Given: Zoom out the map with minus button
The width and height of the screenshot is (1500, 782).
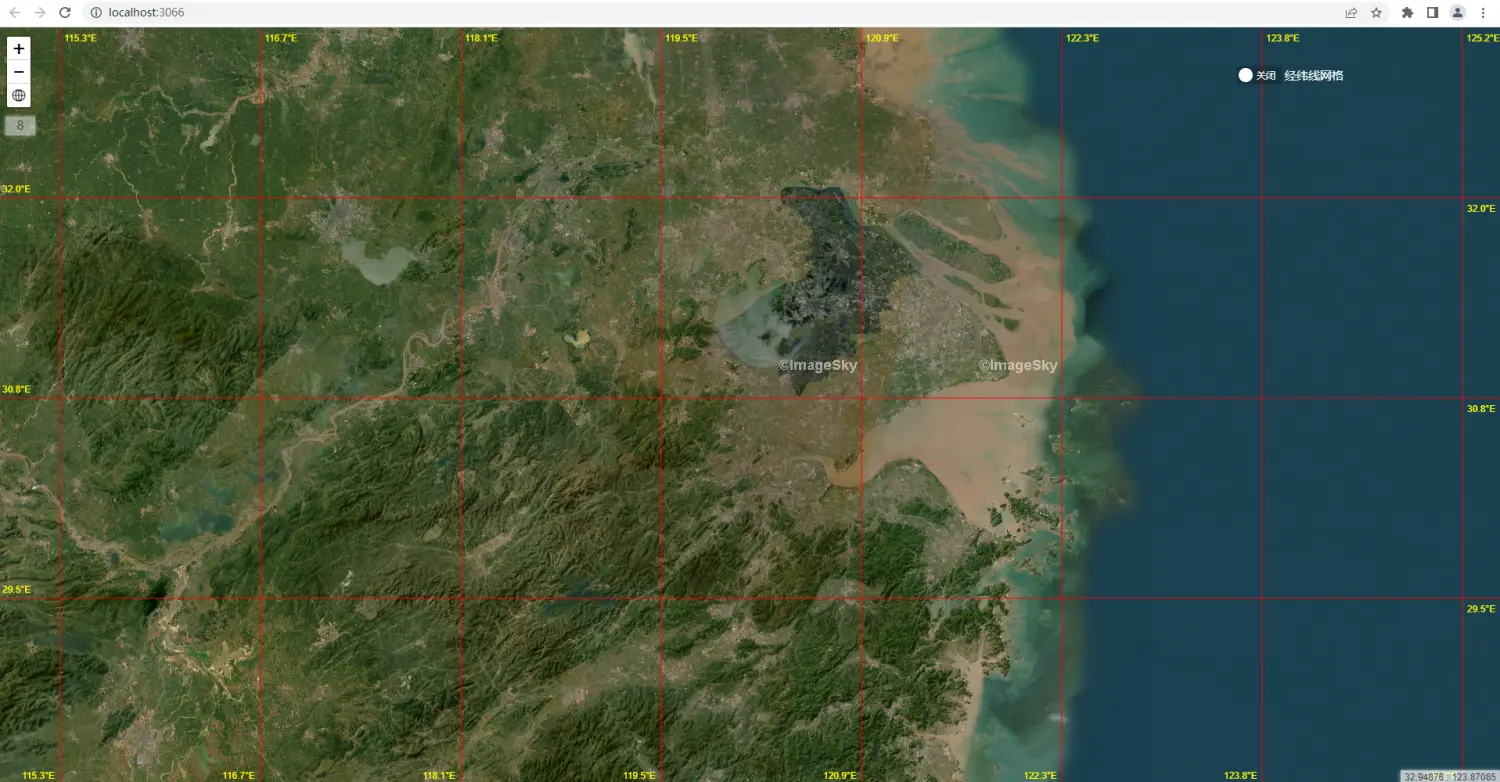Looking at the screenshot, I should [x=19, y=72].
